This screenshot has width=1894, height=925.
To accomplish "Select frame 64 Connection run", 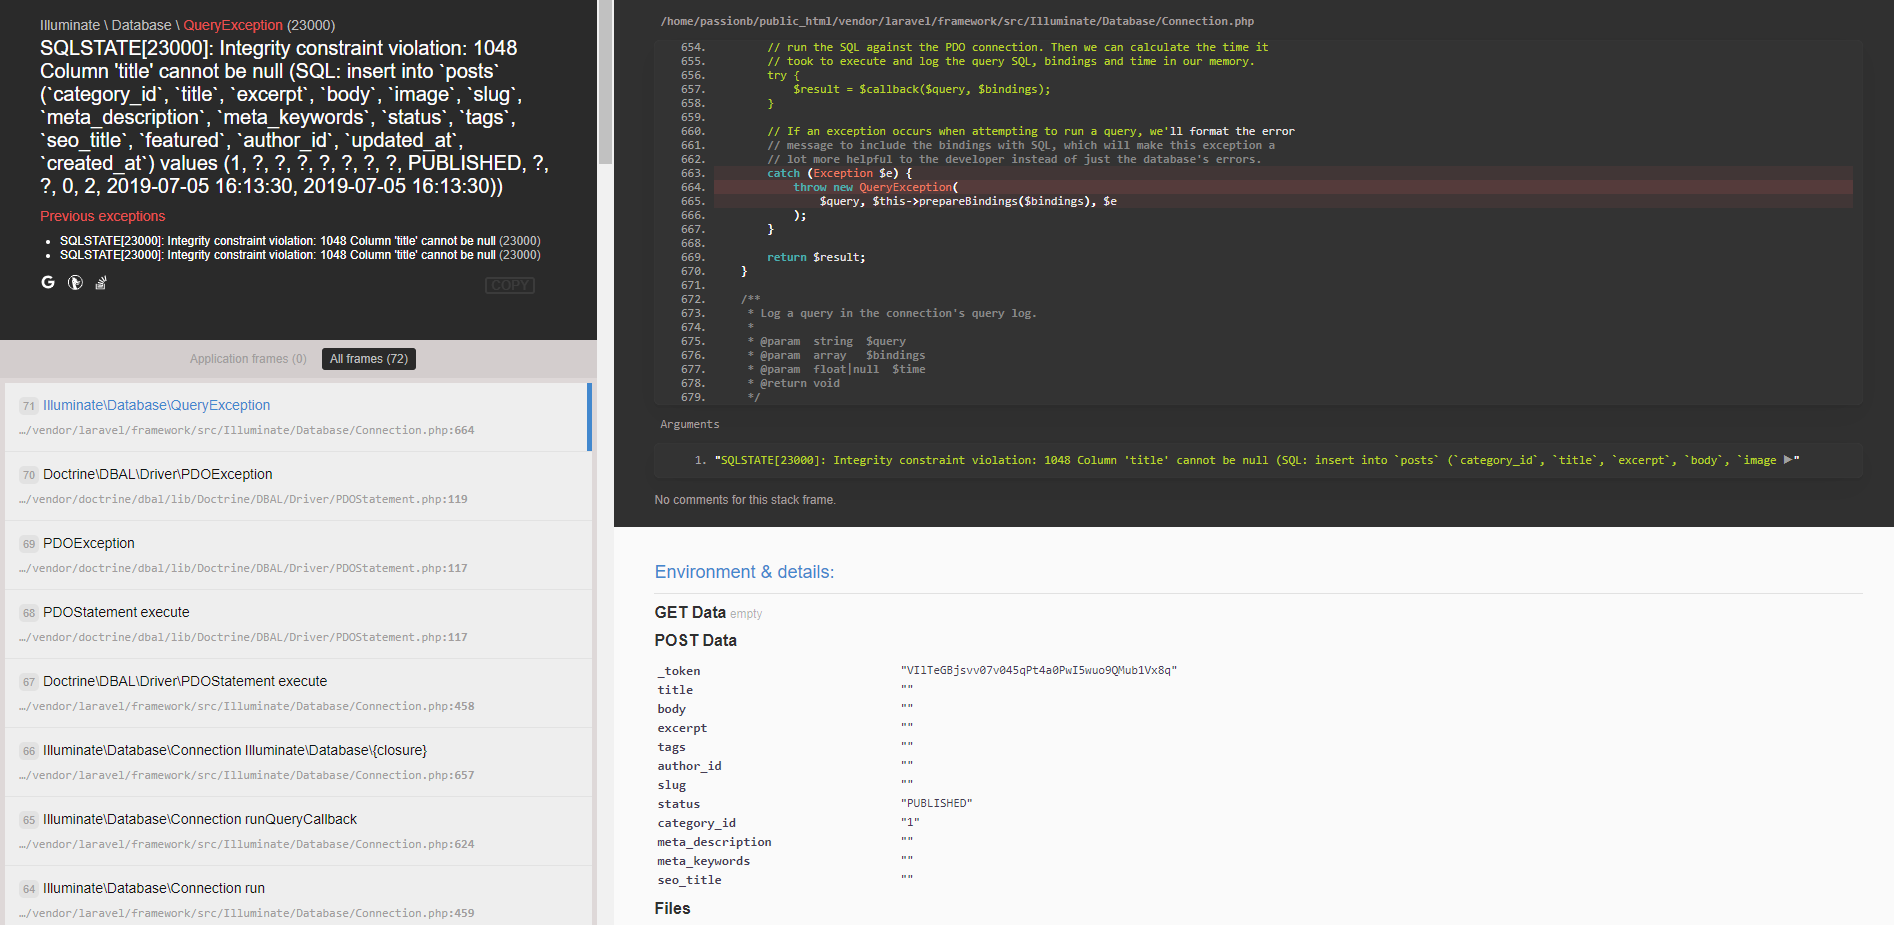I will click(x=154, y=888).
